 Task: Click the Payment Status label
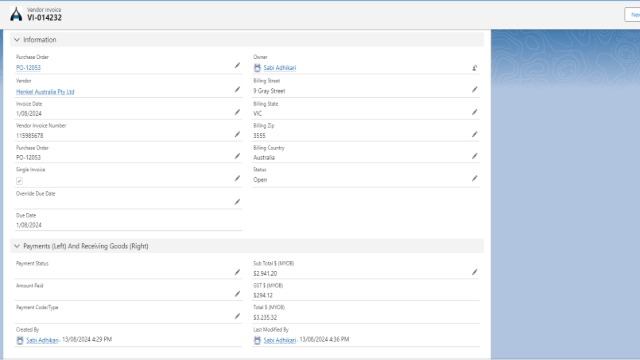32,263
